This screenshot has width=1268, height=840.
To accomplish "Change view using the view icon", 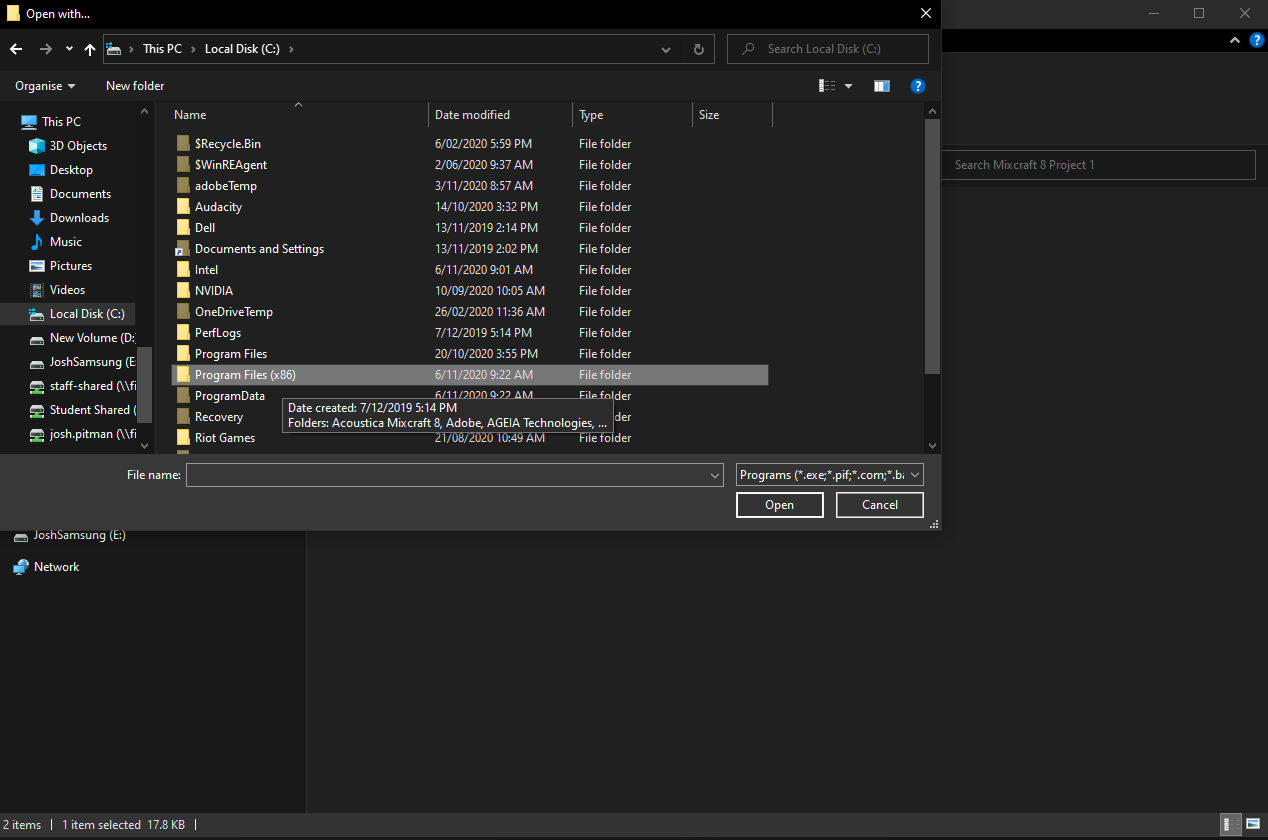I will click(827, 86).
